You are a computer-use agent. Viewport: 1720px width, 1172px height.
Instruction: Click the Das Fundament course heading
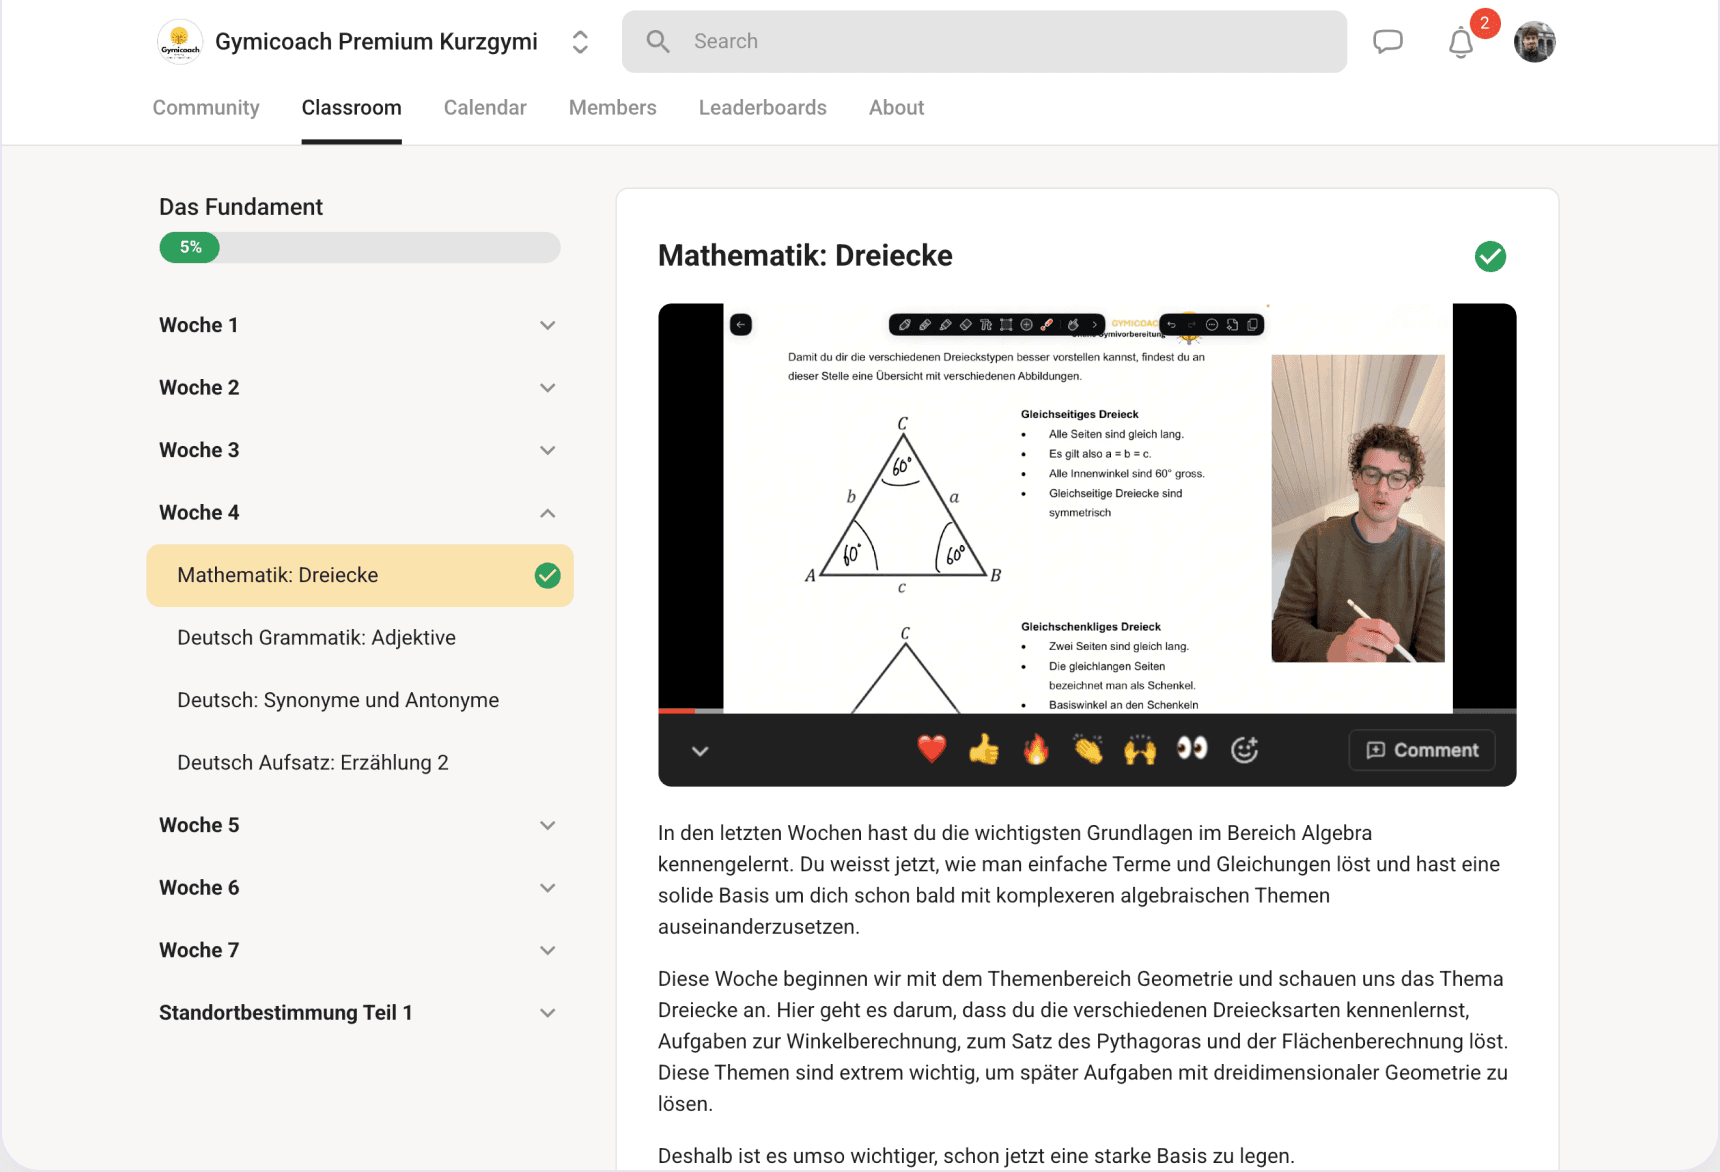tap(241, 207)
